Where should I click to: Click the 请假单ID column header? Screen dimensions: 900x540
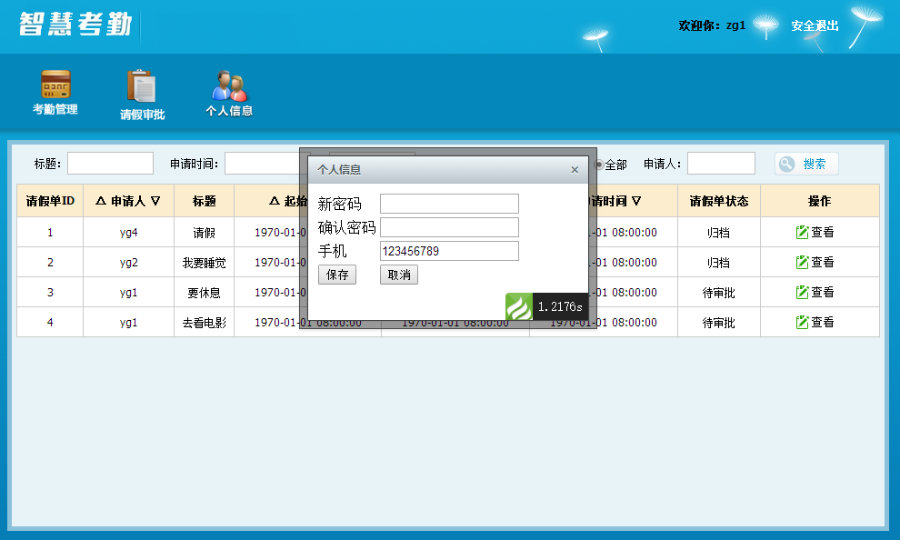point(50,201)
